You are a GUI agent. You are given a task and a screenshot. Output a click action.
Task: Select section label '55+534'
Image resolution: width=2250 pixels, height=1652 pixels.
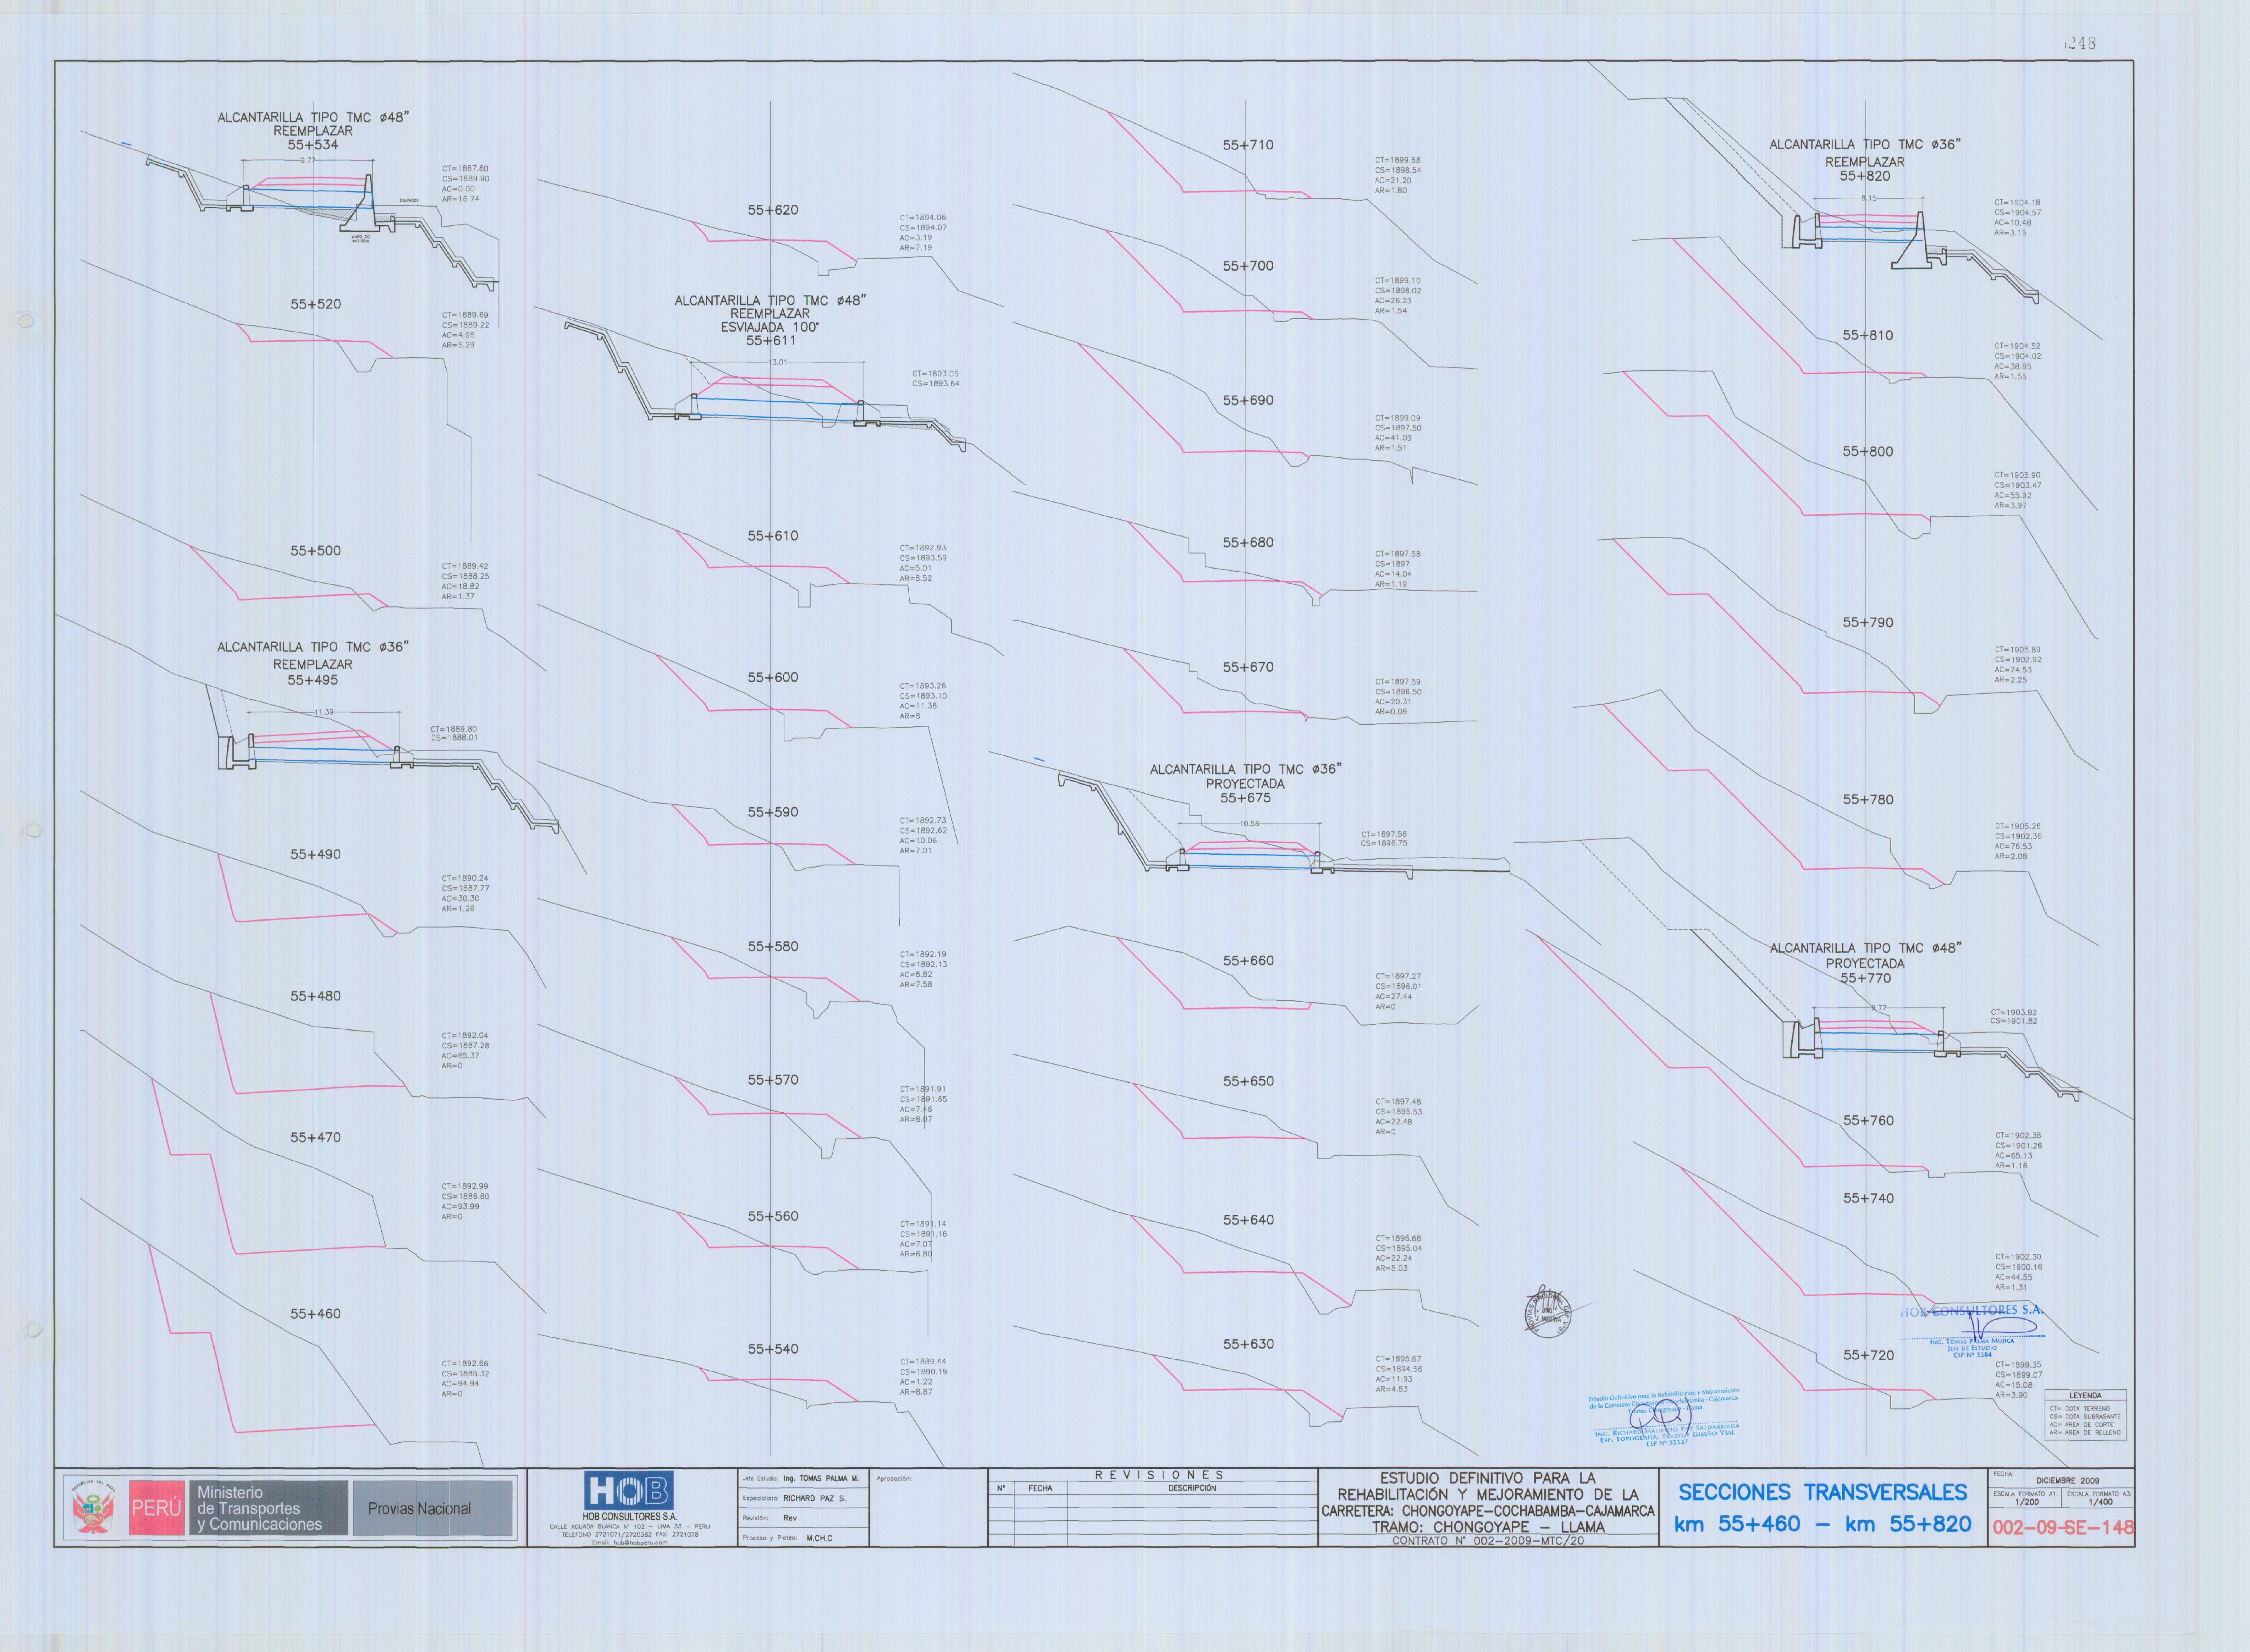click(313, 145)
